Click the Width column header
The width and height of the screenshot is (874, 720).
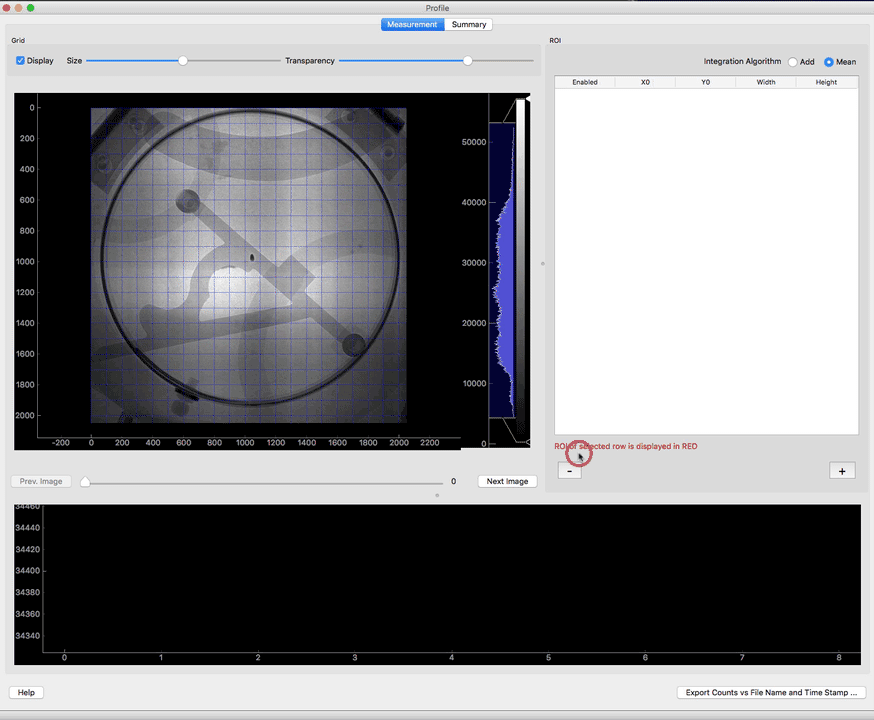click(766, 82)
